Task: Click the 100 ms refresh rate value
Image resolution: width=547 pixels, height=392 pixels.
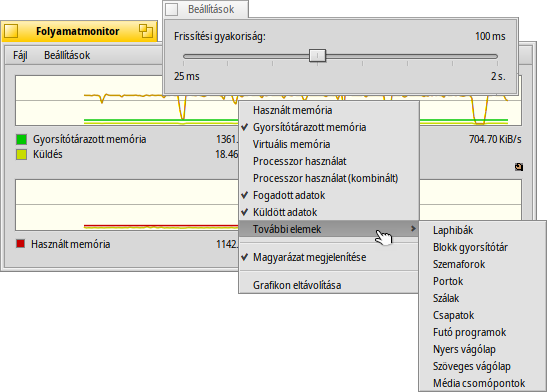Action: click(490, 36)
